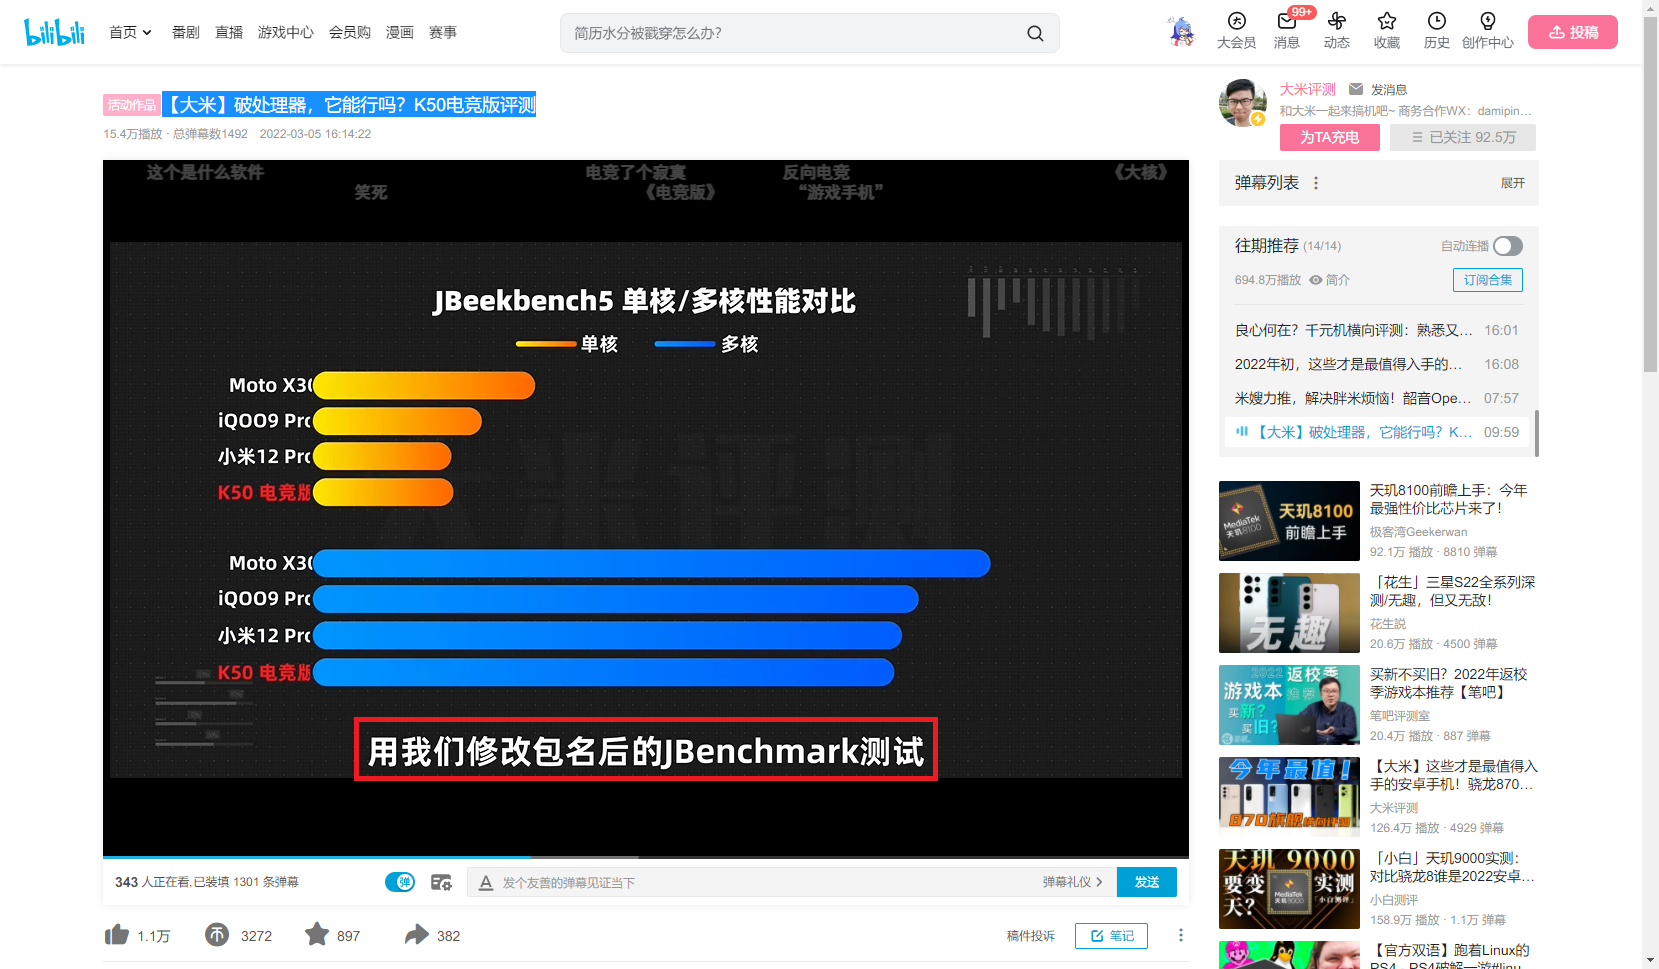Click the 已关注 92.5万 follow button
1659x969 pixels.
(x=1463, y=137)
